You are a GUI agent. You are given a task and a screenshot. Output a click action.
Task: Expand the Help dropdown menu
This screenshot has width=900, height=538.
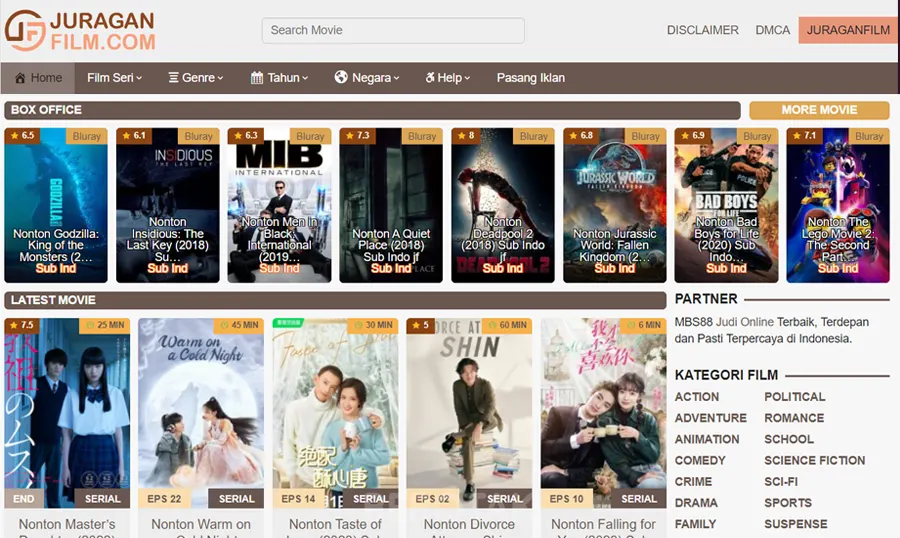[447, 78]
